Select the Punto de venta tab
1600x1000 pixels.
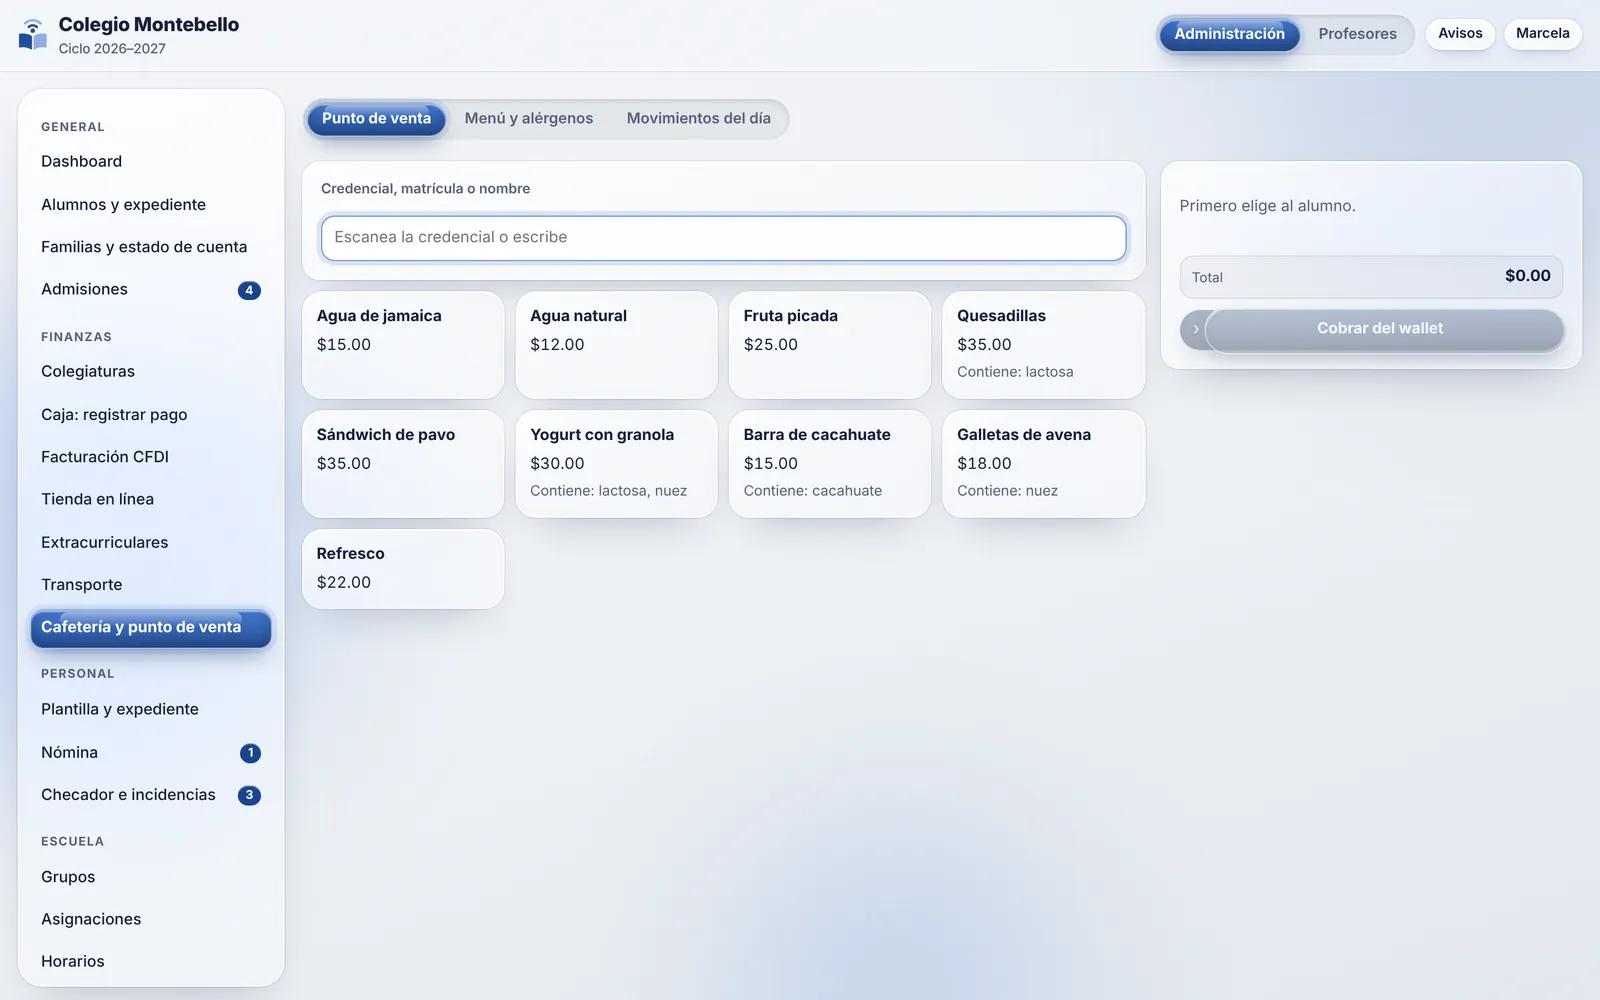coord(376,119)
